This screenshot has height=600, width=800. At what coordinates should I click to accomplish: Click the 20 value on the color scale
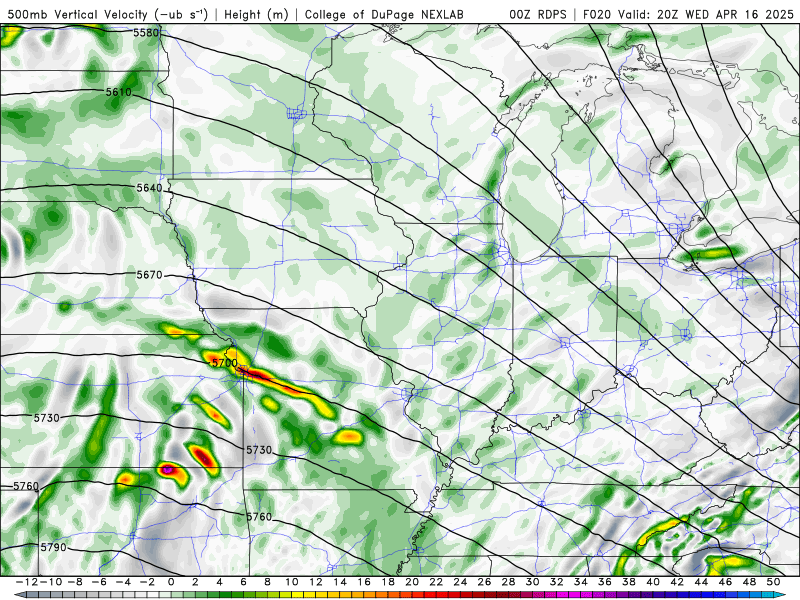[412, 582]
